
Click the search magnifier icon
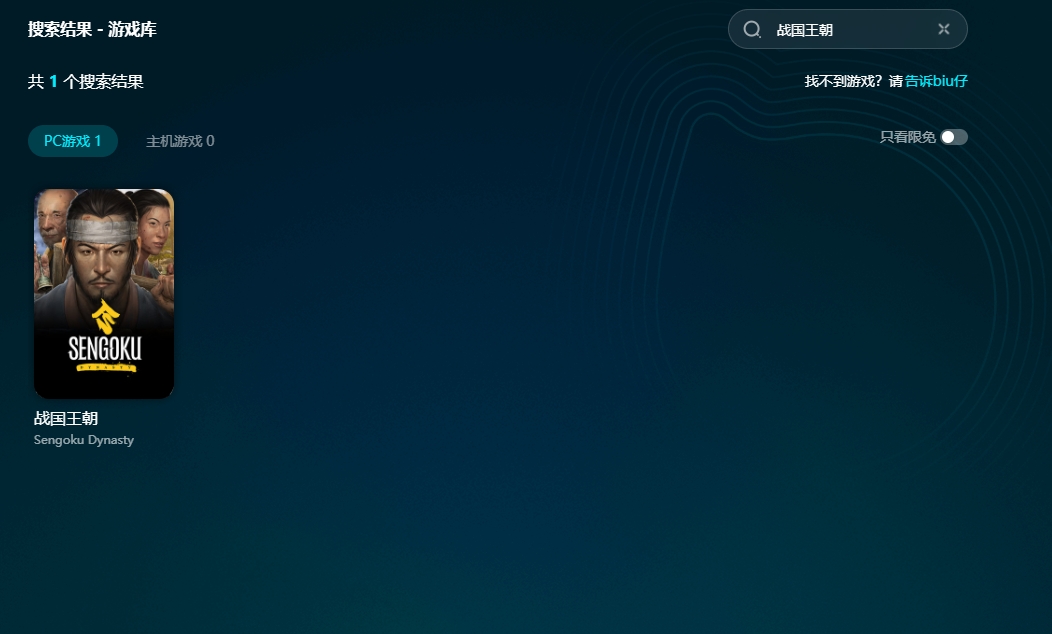(752, 29)
